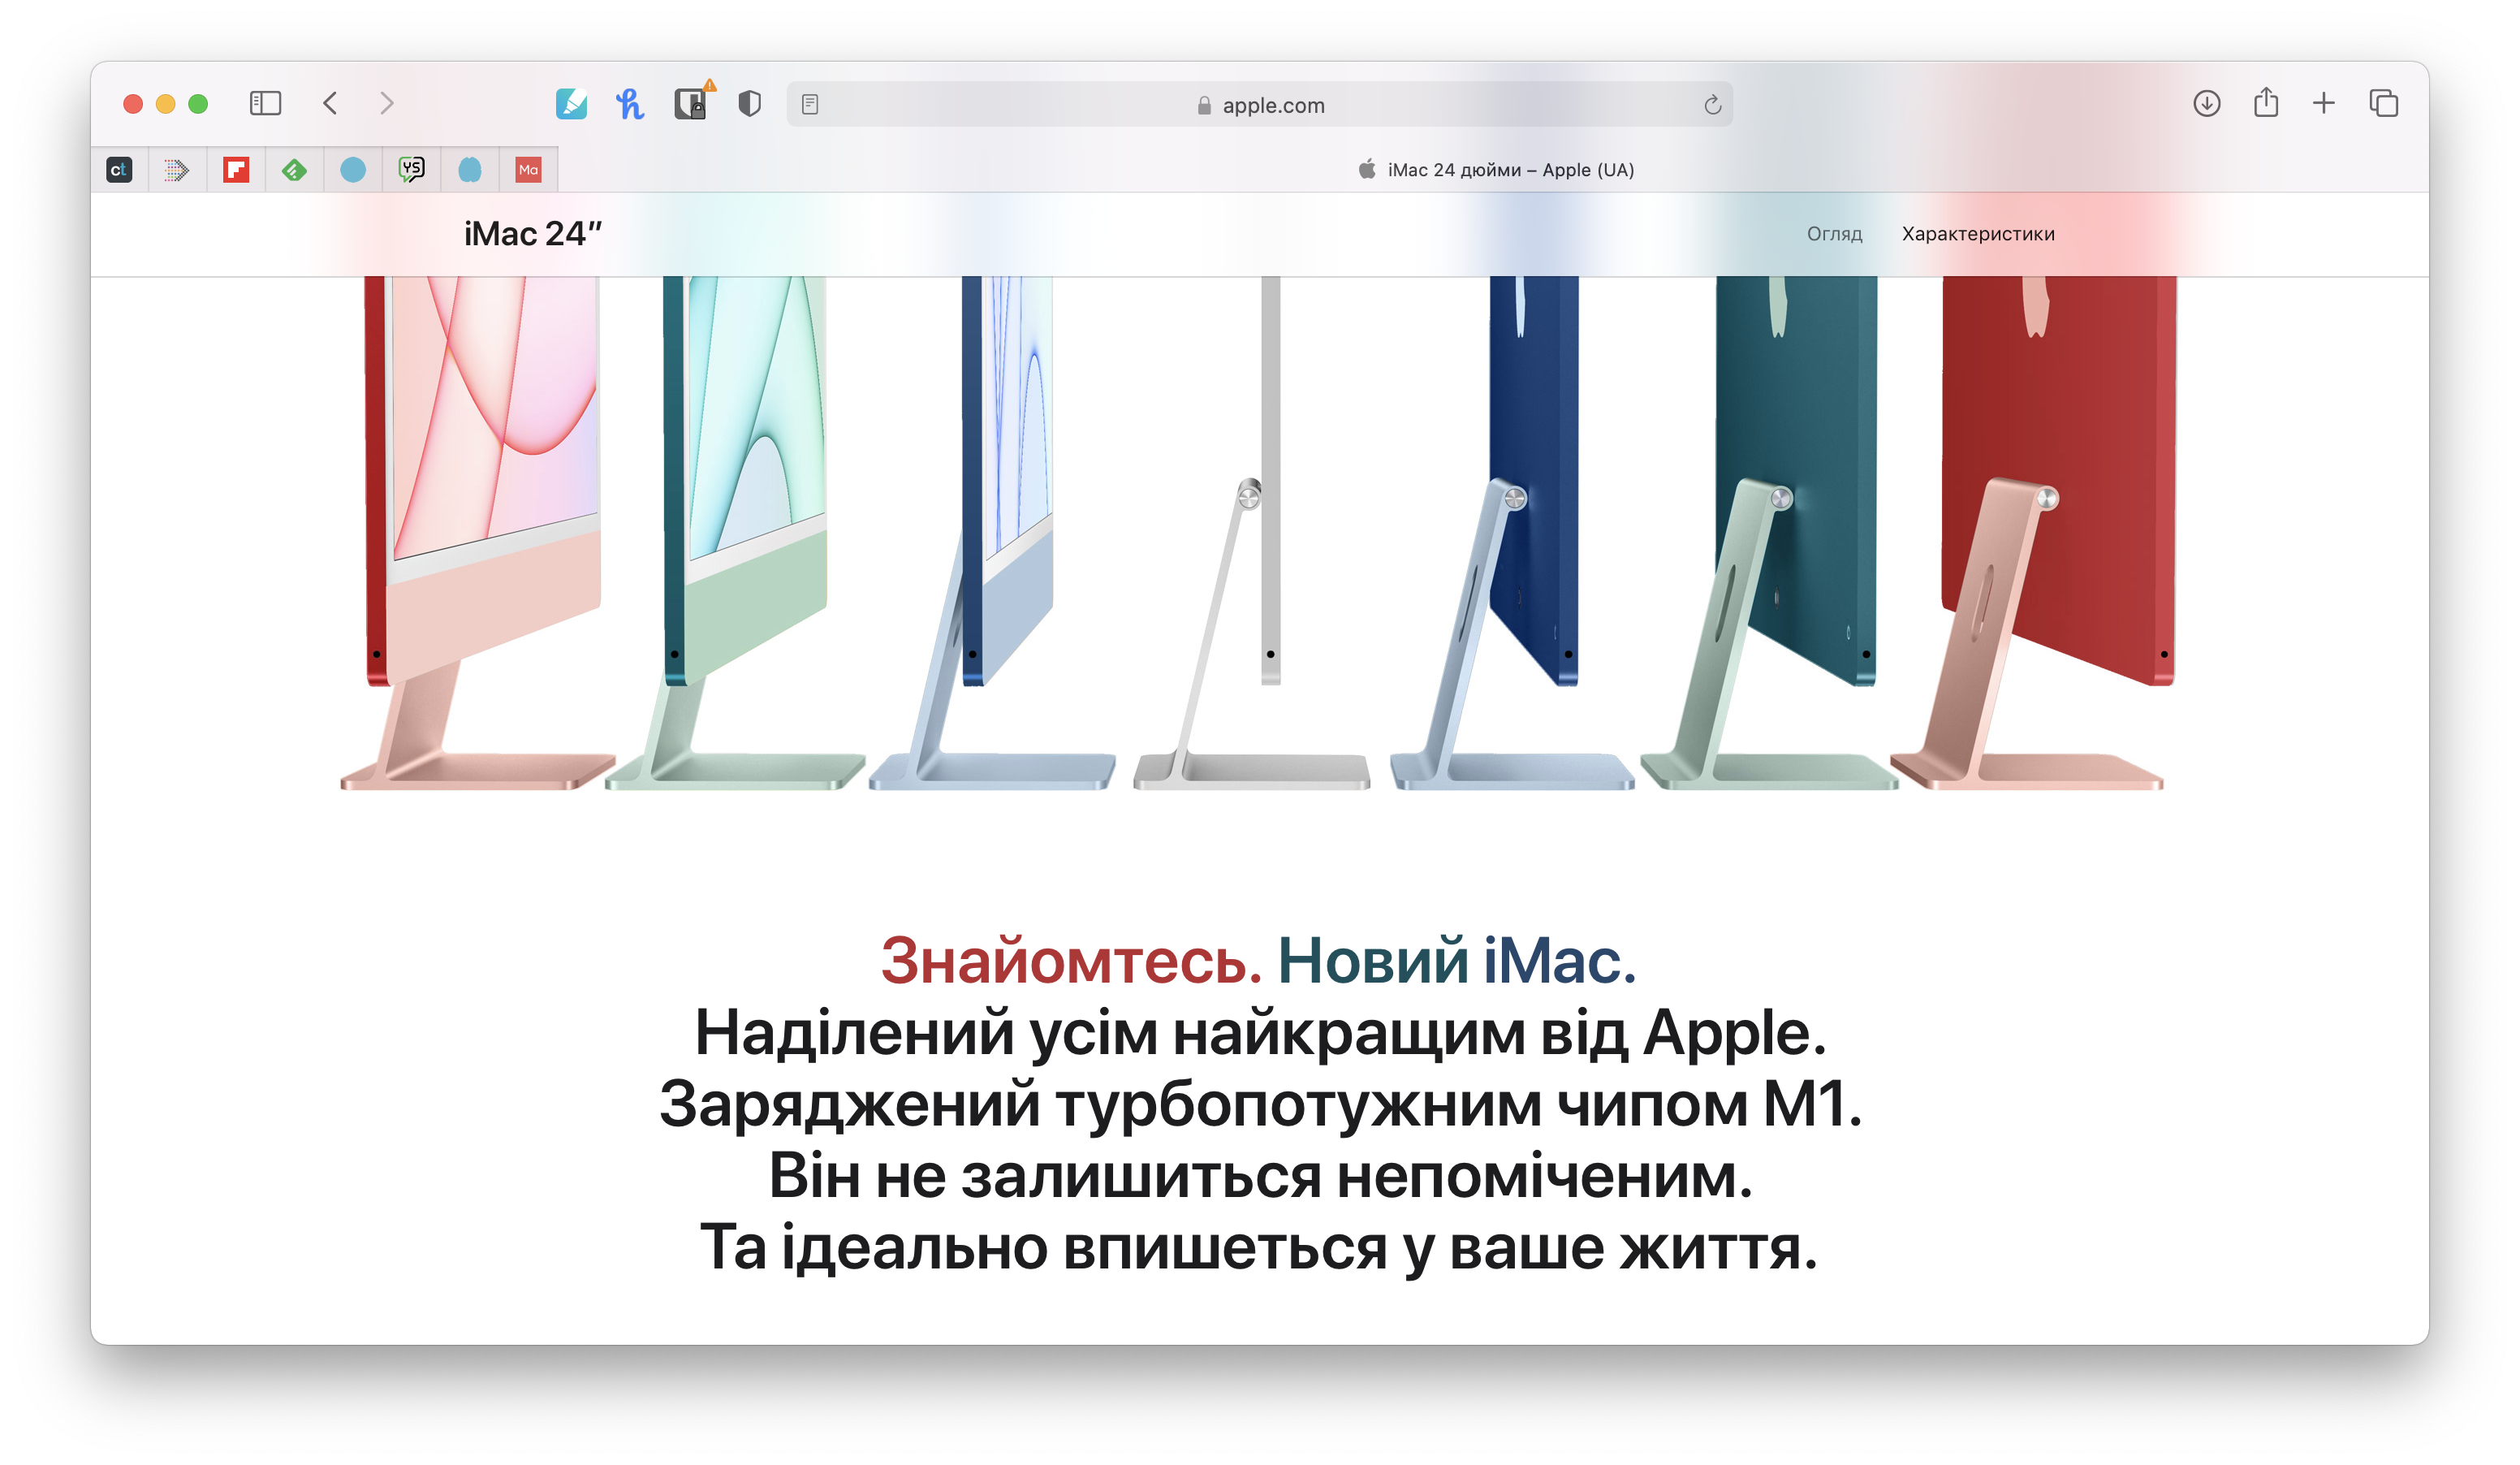
Task: Enter full screen with green button
Action: pos(198,104)
